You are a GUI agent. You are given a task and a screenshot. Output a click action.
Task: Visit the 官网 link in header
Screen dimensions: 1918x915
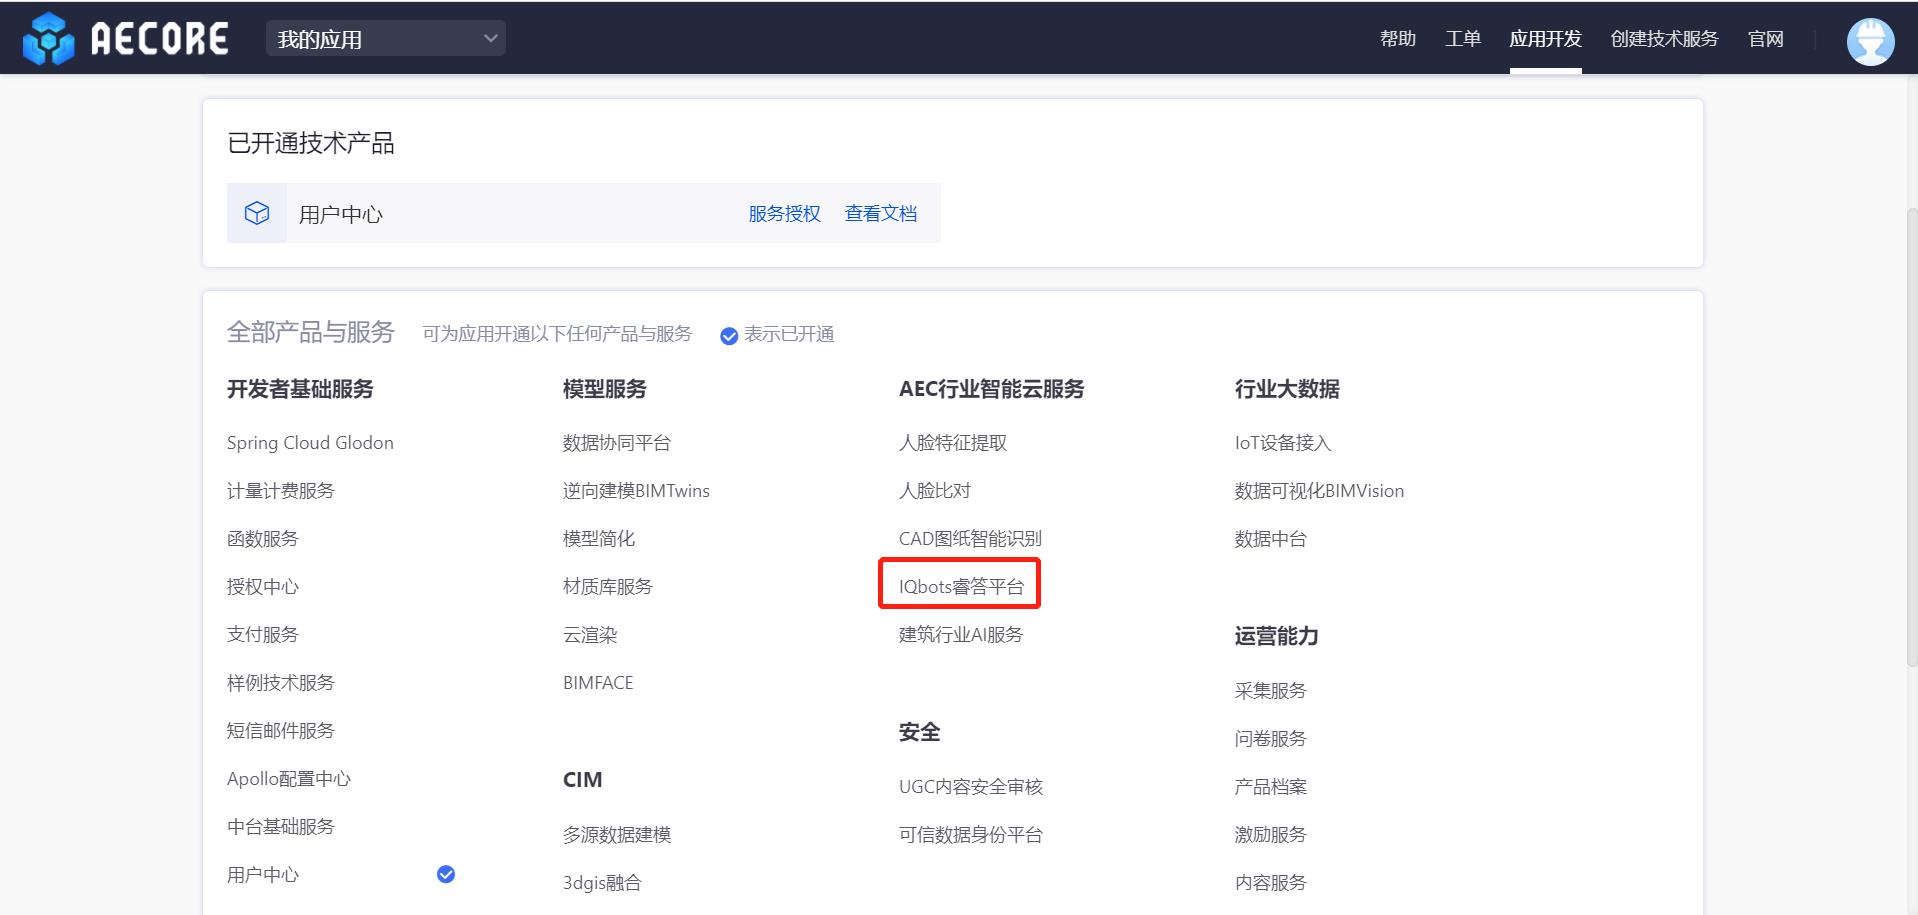click(x=1765, y=39)
